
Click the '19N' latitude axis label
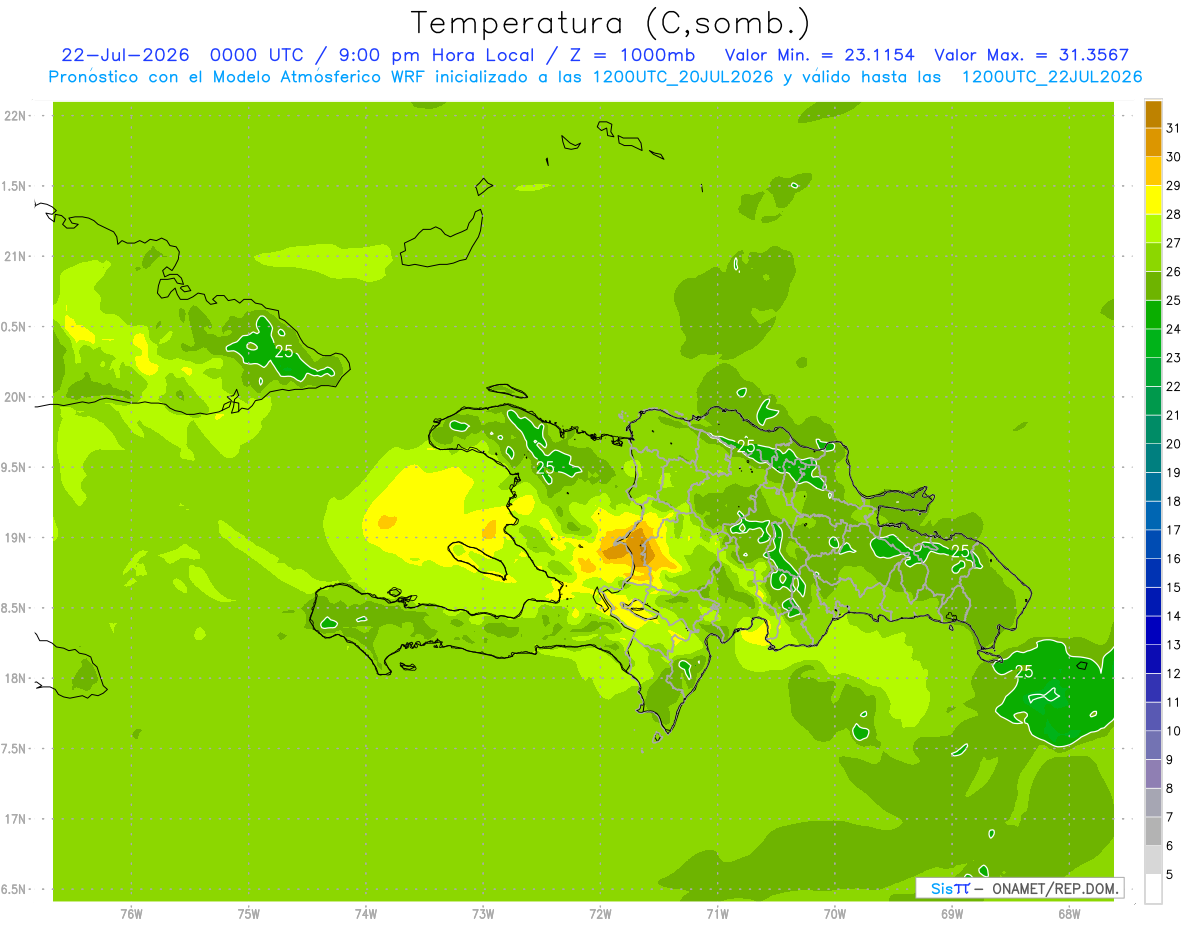16,538
